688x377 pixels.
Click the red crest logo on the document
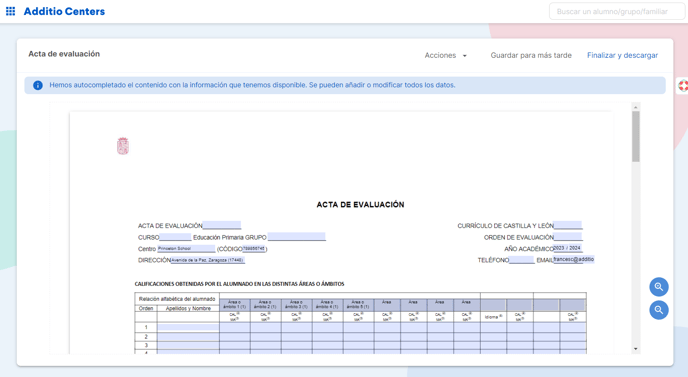pos(123,146)
